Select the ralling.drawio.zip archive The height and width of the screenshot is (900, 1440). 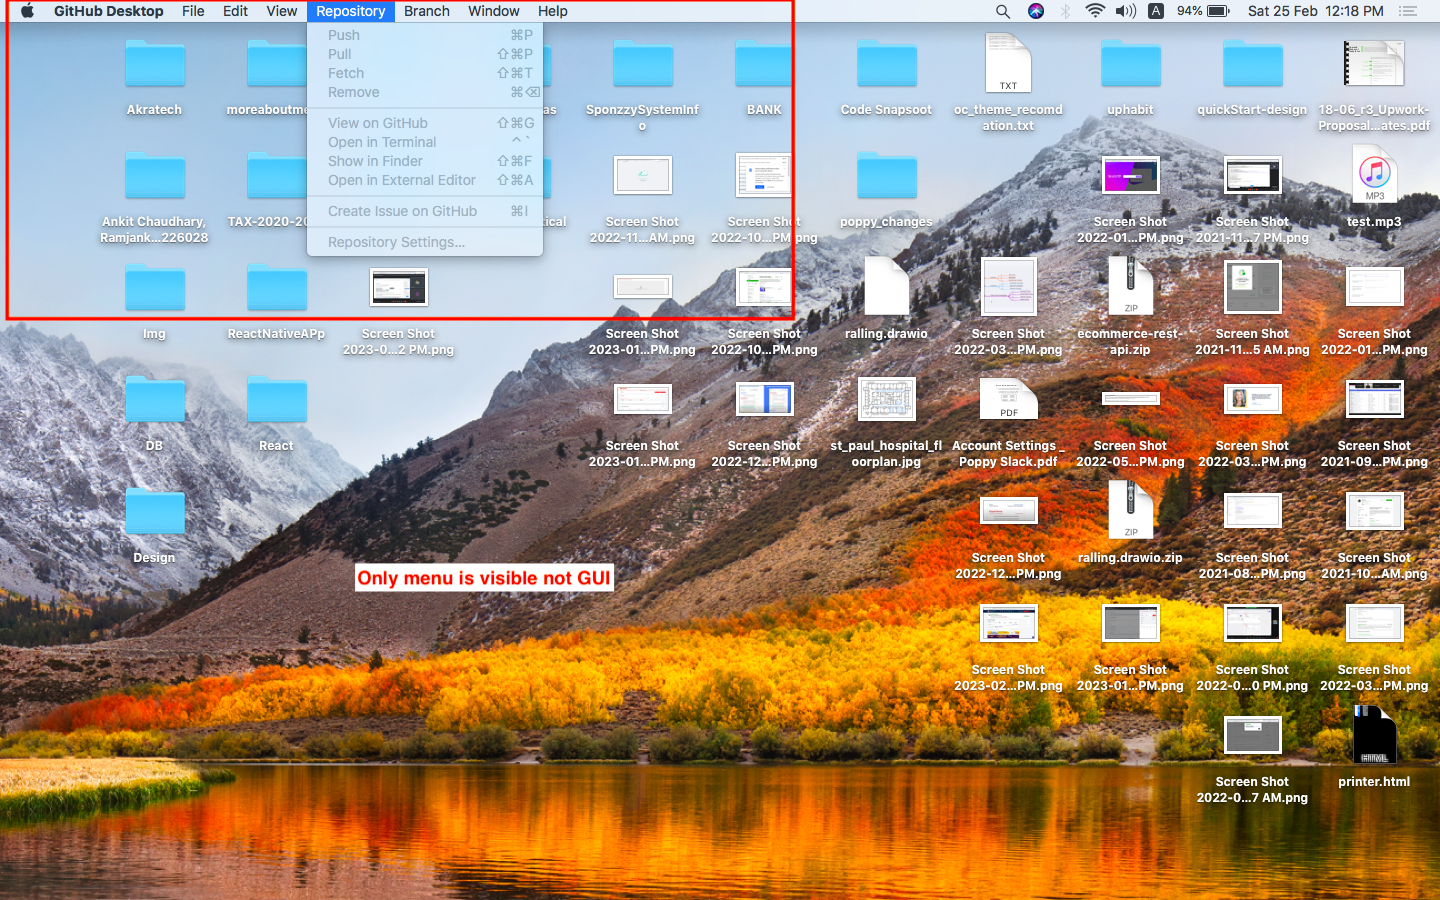click(x=1130, y=511)
